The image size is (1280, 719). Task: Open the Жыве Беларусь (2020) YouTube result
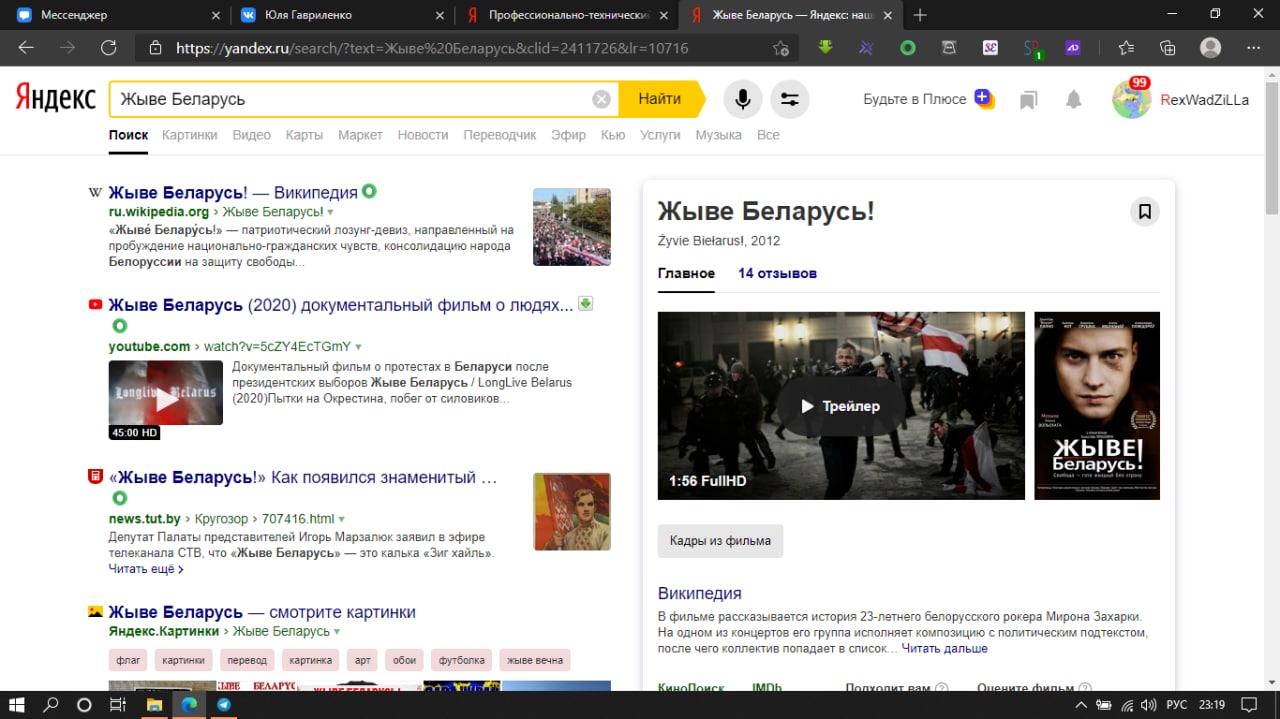click(x=341, y=305)
